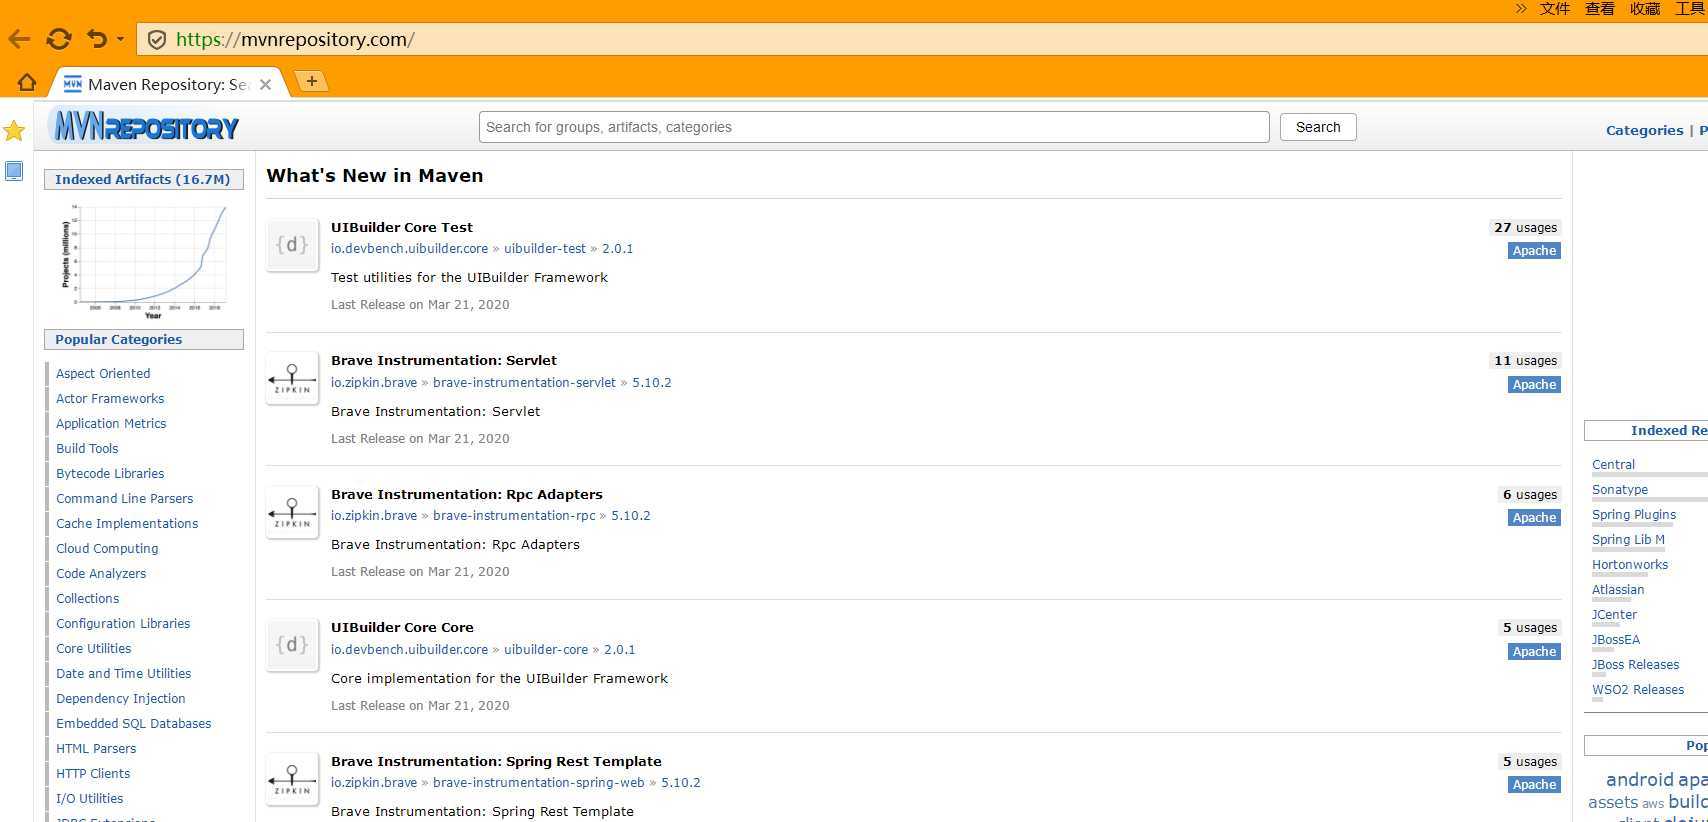The height and width of the screenshot is (822, 1708).
Task: Open the Cache Implementations category
Action: click(x=127, y=524)
